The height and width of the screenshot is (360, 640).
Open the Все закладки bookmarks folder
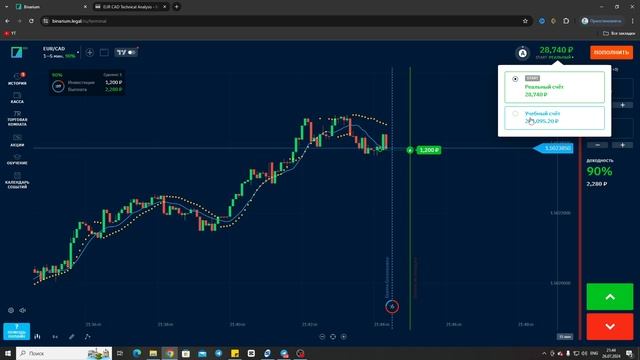click(x=619, y=33)
